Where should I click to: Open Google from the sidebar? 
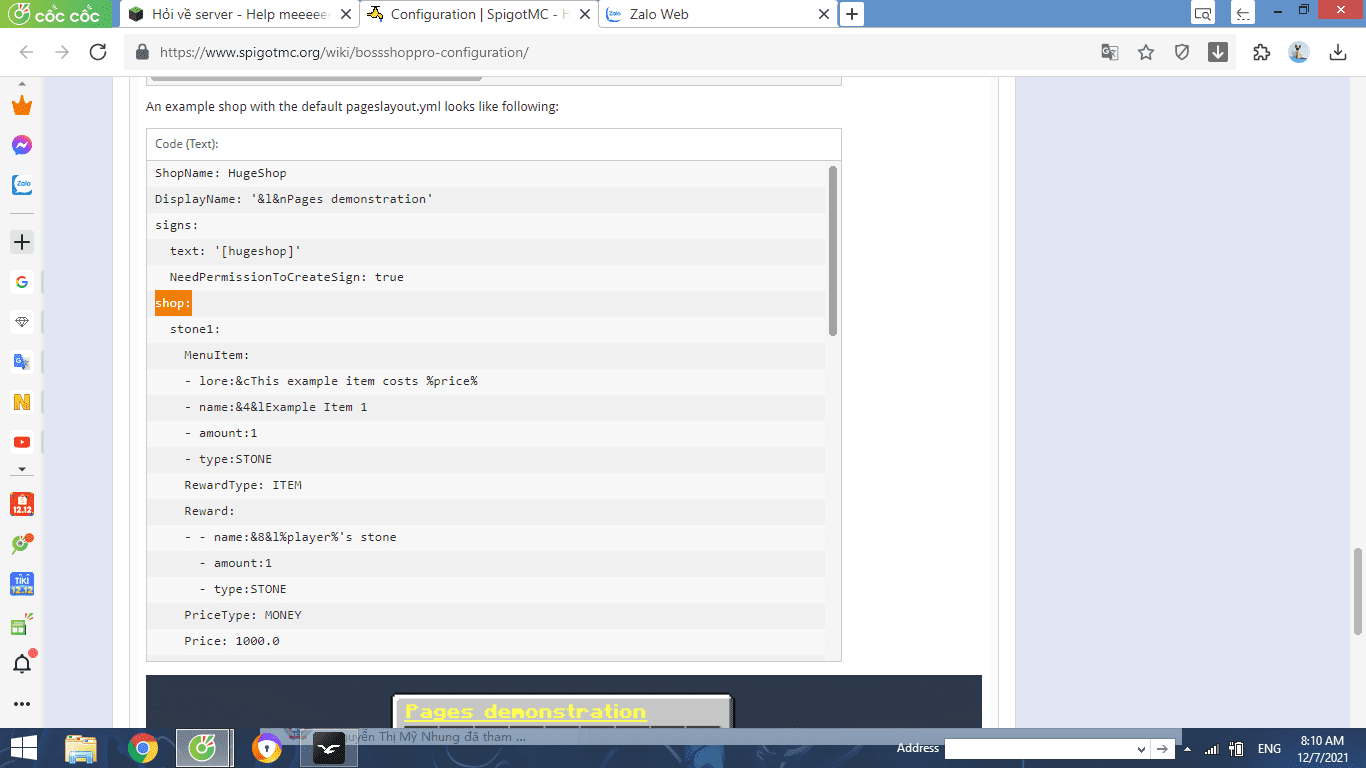coord(22,282)
